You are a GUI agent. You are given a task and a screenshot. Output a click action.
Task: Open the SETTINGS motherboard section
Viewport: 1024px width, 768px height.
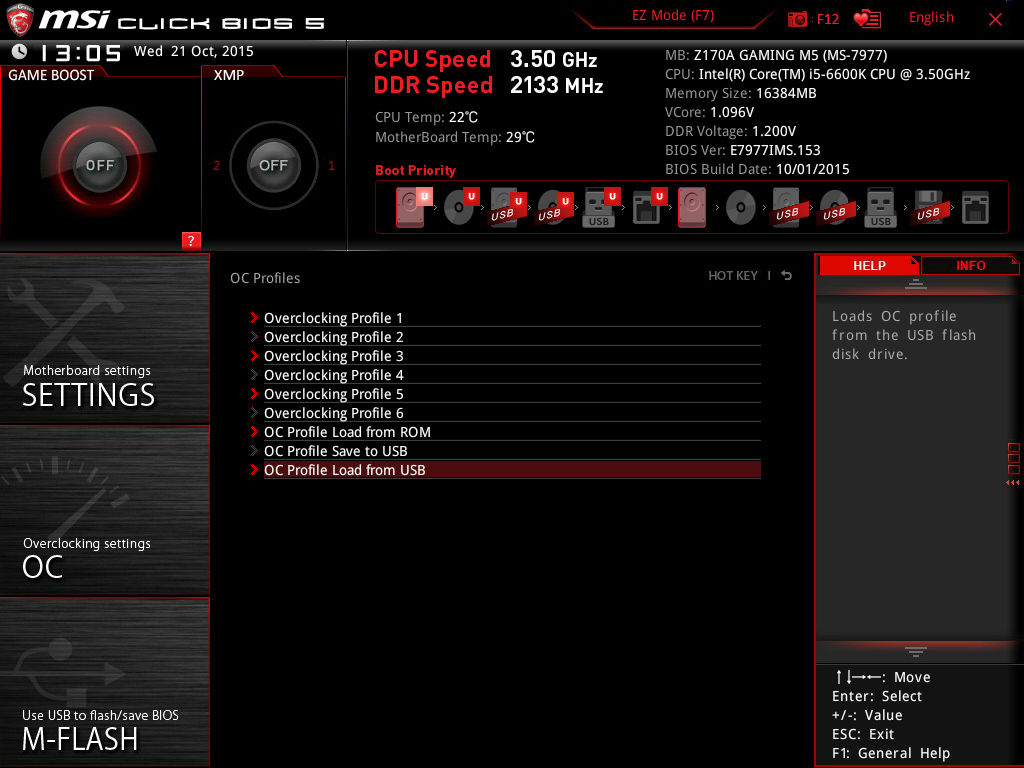click(104, 338)
